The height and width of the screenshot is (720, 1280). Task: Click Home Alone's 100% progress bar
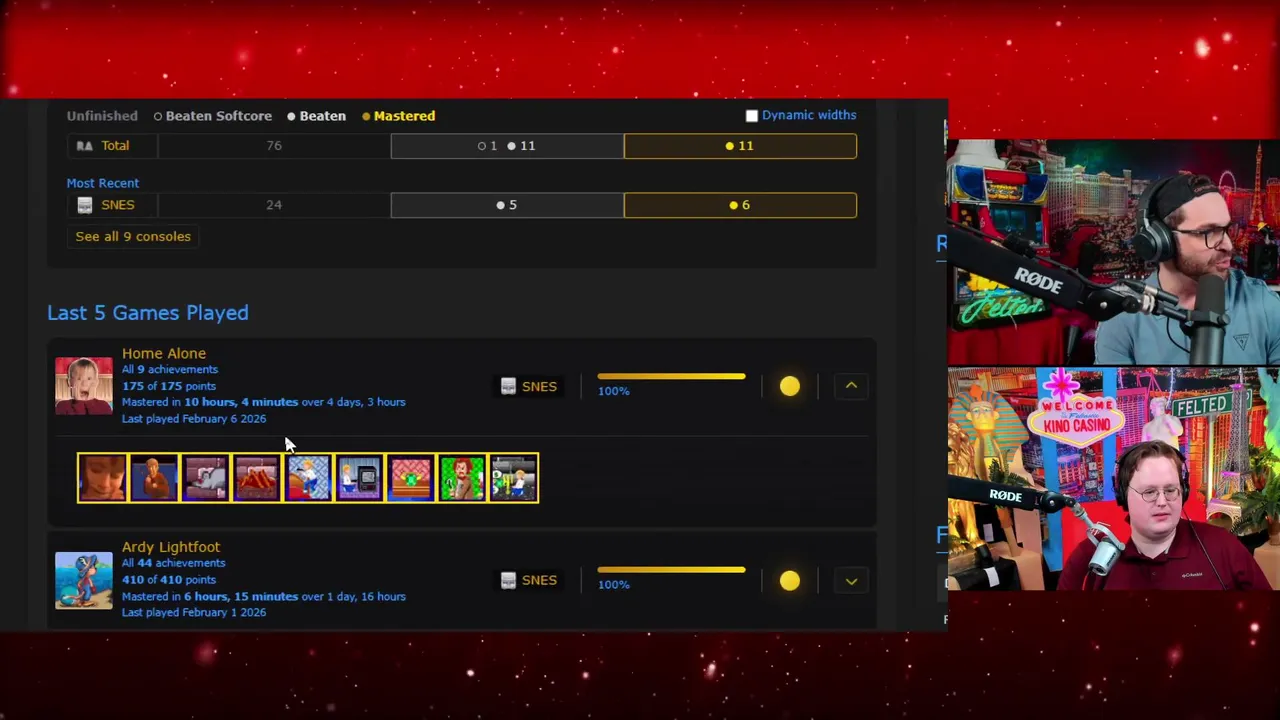pyautogui.click(x=671, y=377)
